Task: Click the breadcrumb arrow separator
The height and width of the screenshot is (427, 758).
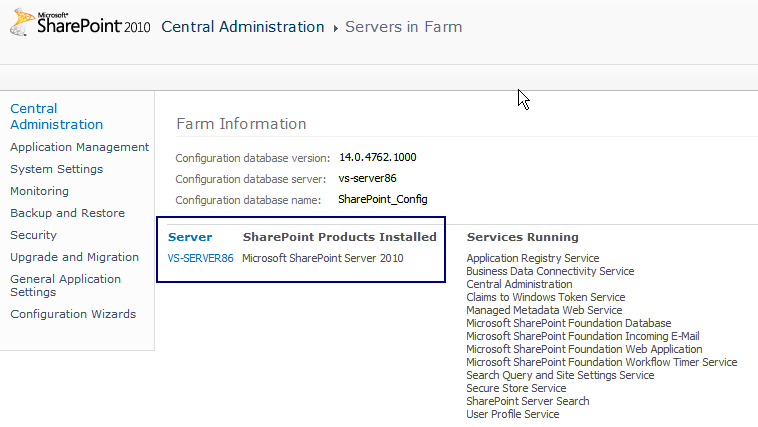Action: (x=335, y=29)
